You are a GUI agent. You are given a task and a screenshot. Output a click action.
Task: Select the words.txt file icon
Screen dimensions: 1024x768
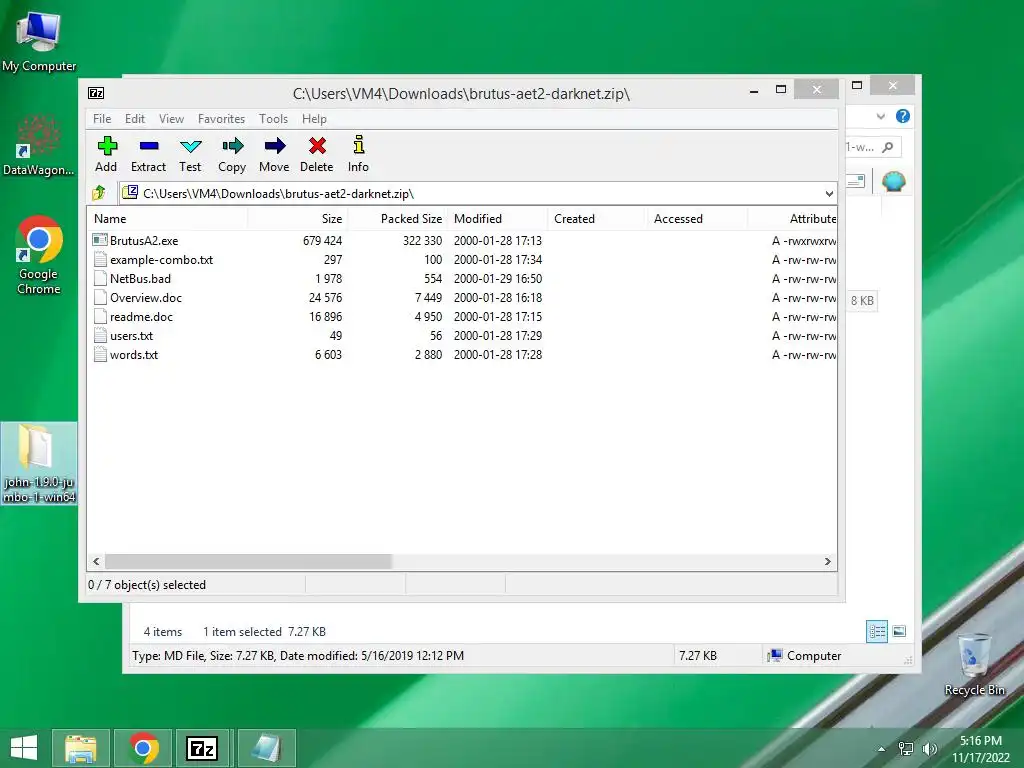click(100, 354)
